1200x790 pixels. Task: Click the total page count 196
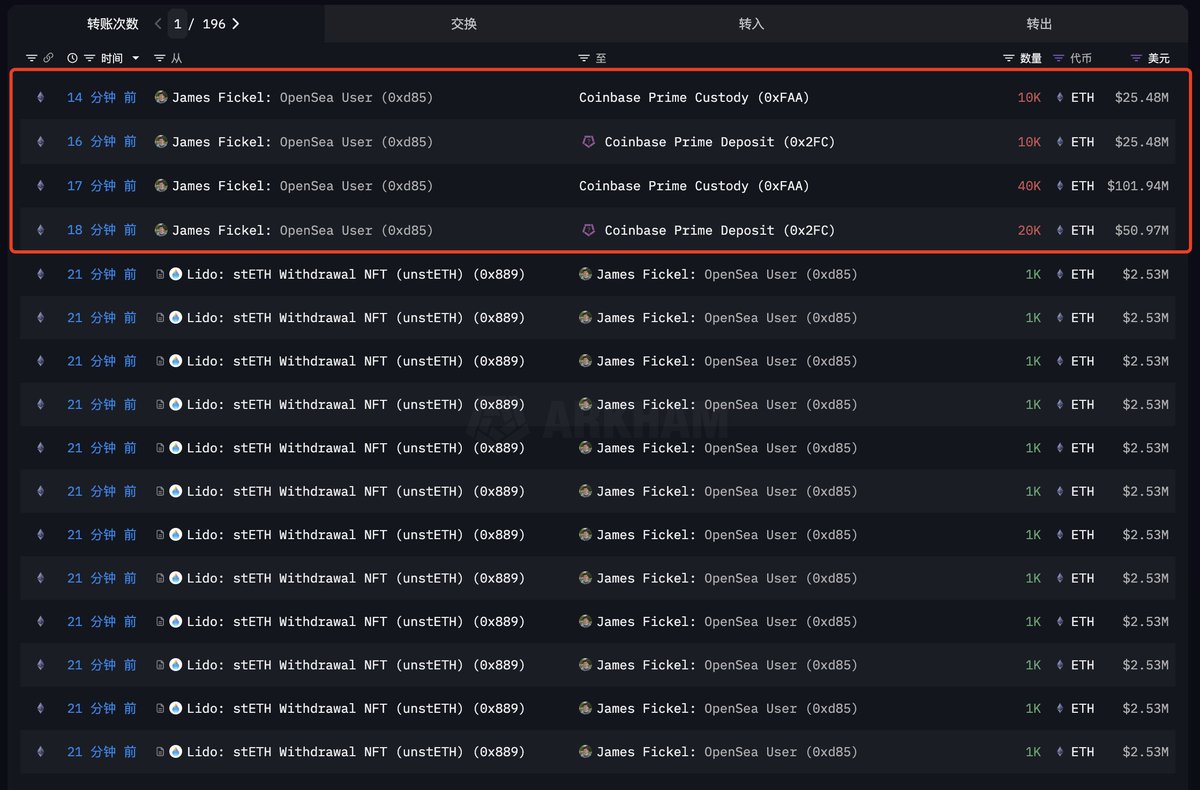click(214, 23)
